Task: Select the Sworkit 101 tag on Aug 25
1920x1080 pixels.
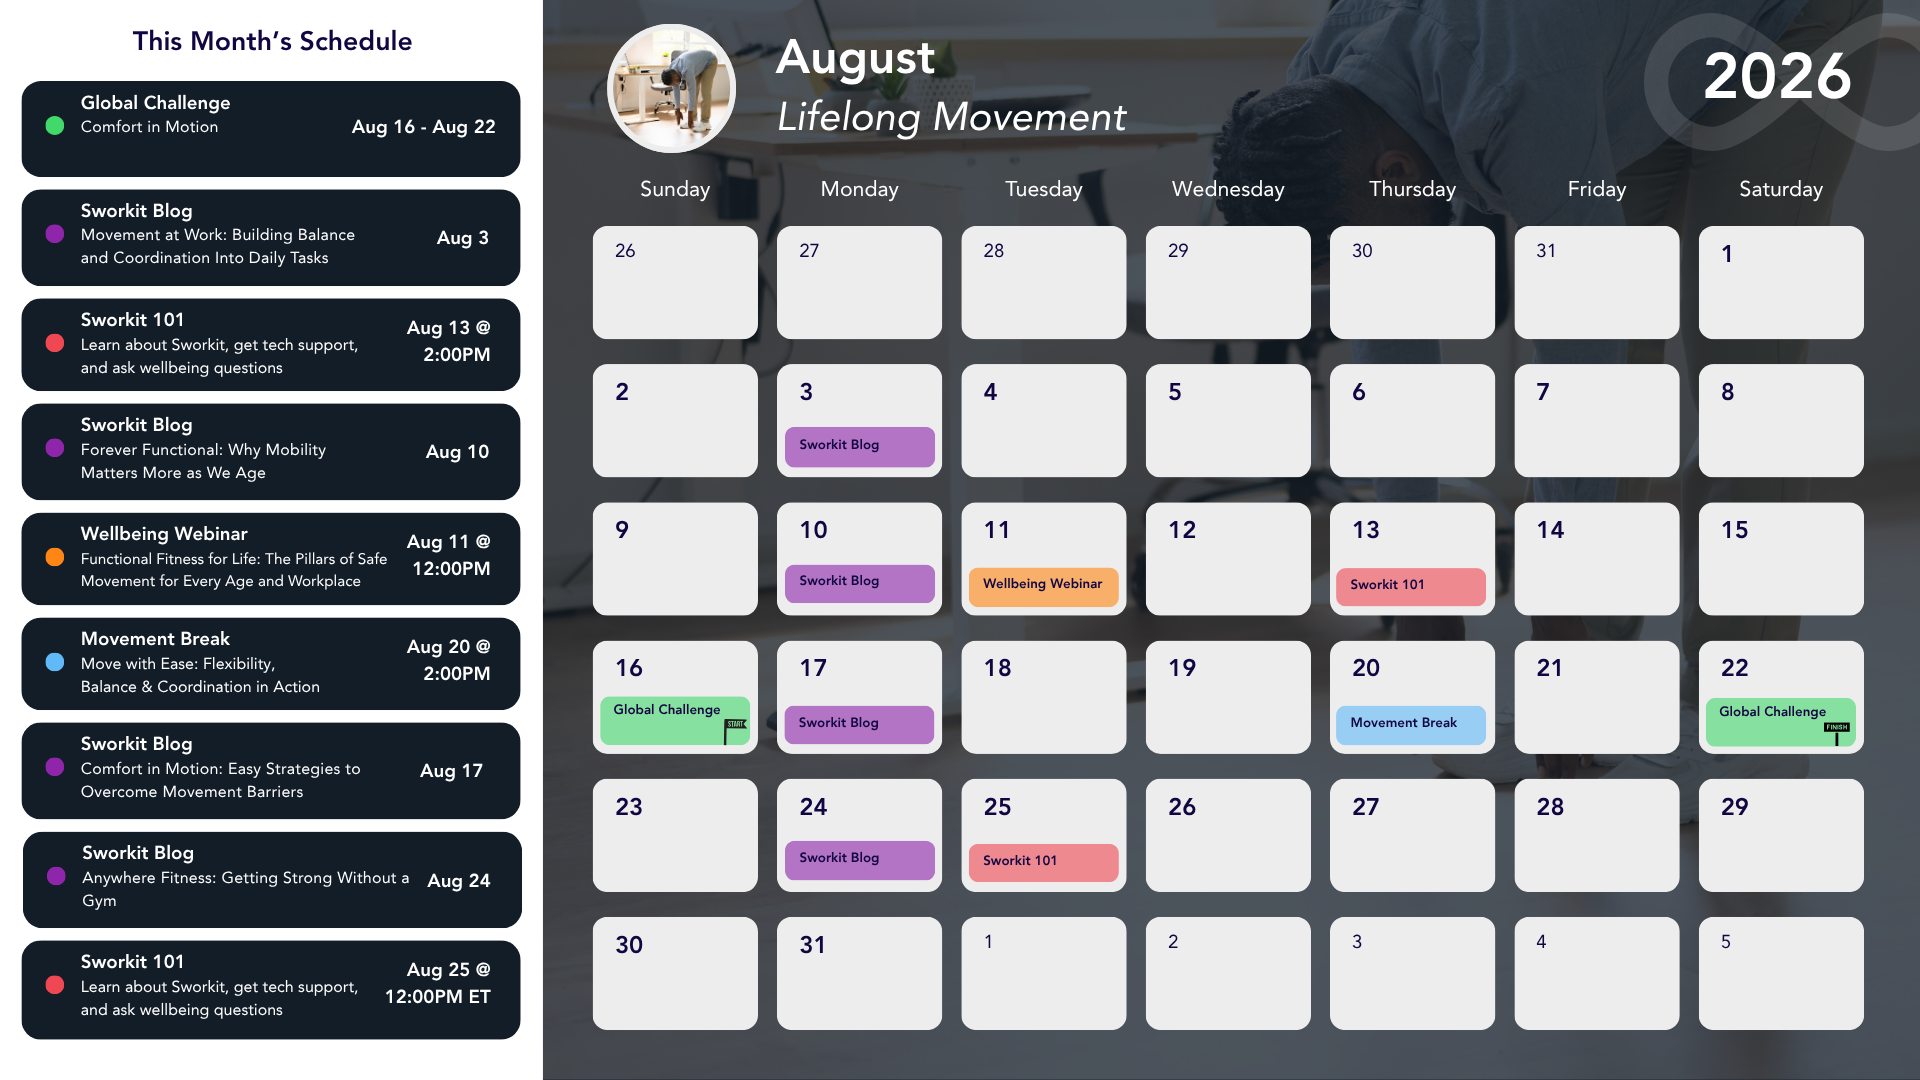Action: [x=1043, y=861]
